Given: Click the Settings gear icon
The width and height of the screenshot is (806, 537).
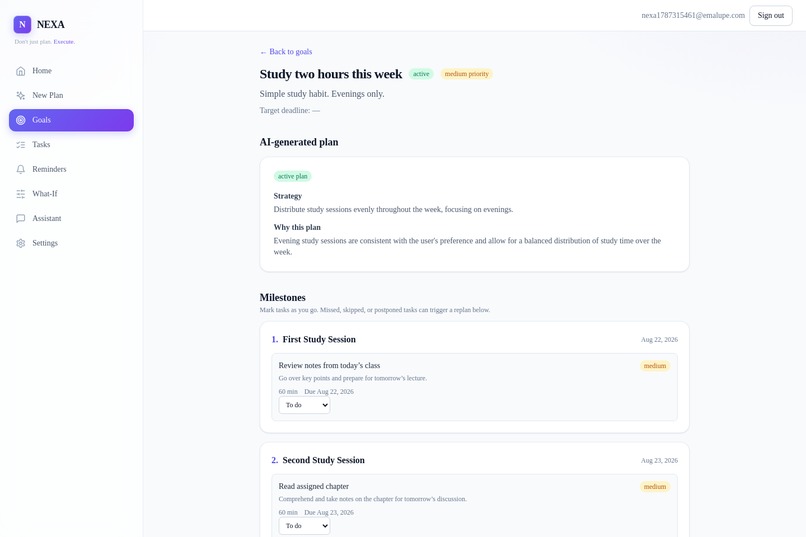Looking at the screenshot, I should (x=21, y=244).
